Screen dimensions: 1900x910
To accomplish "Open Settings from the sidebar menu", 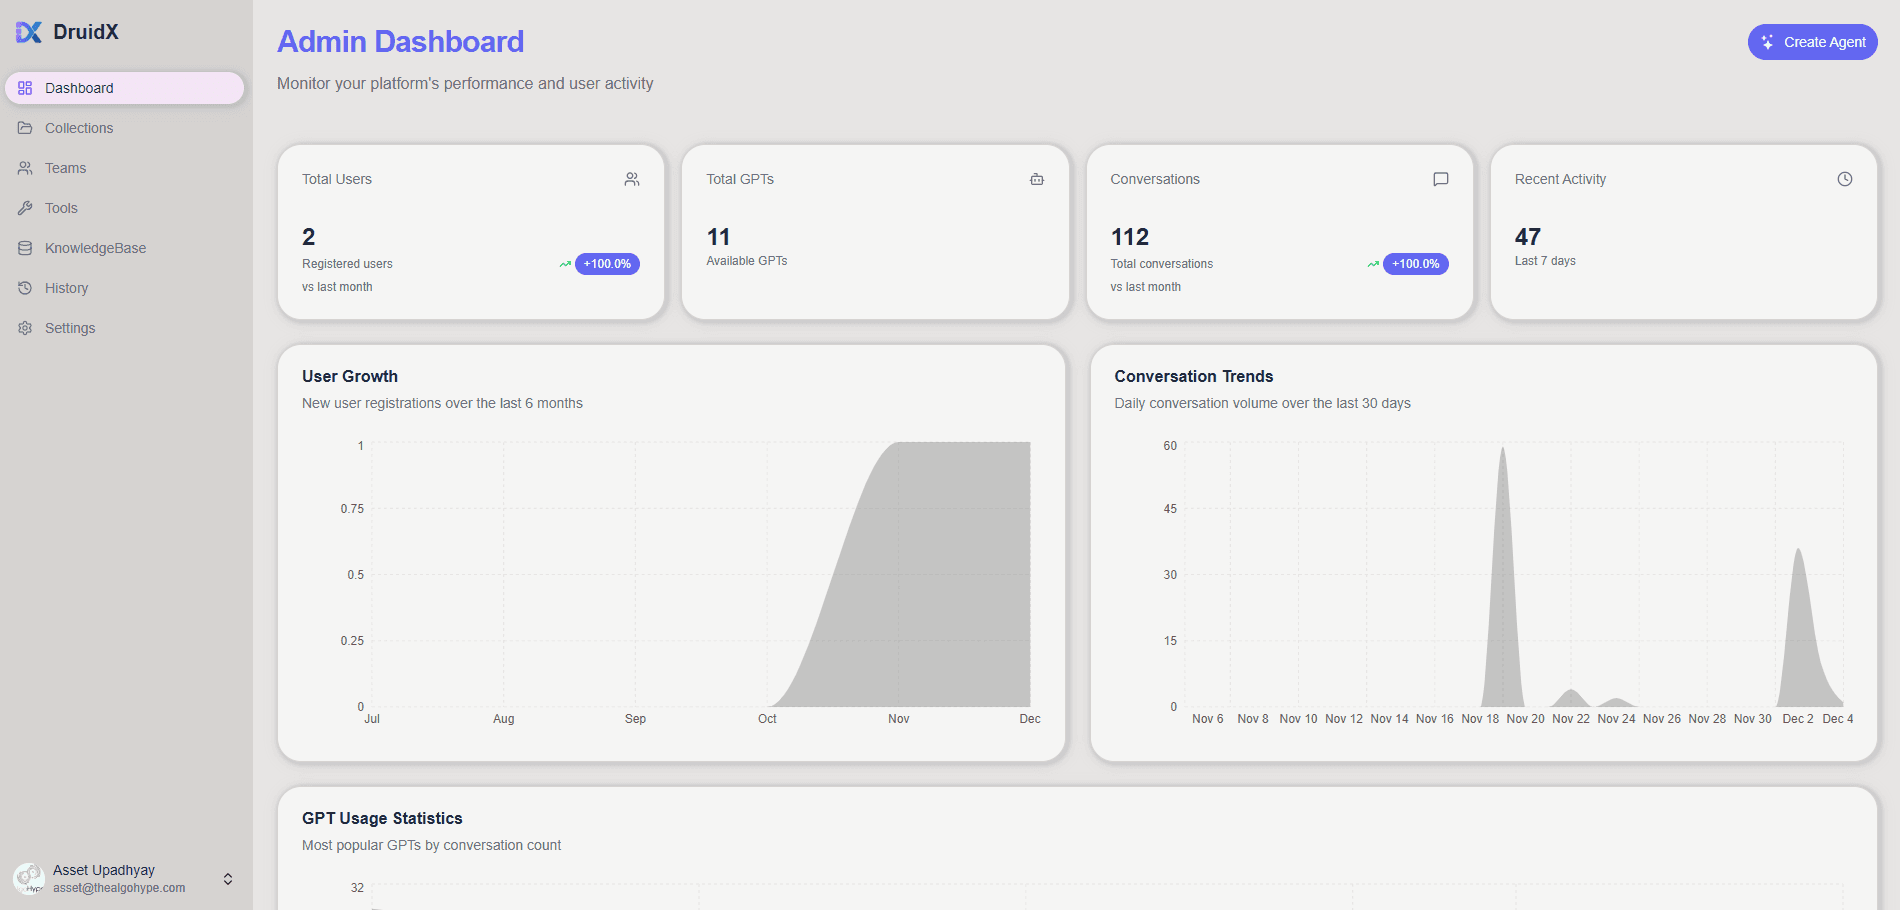I will [70, 328].
